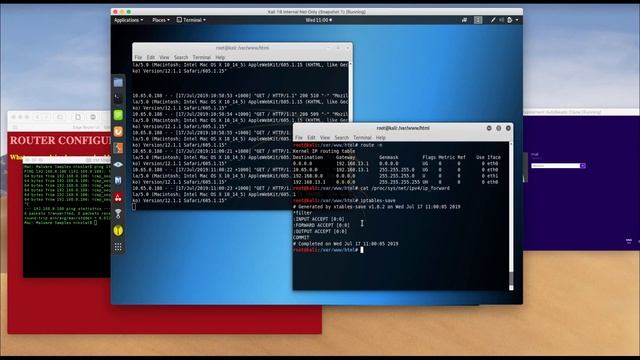Click the front terminal vertical scrollbar
Screen dimensions: 640x360
click(511, 216)
